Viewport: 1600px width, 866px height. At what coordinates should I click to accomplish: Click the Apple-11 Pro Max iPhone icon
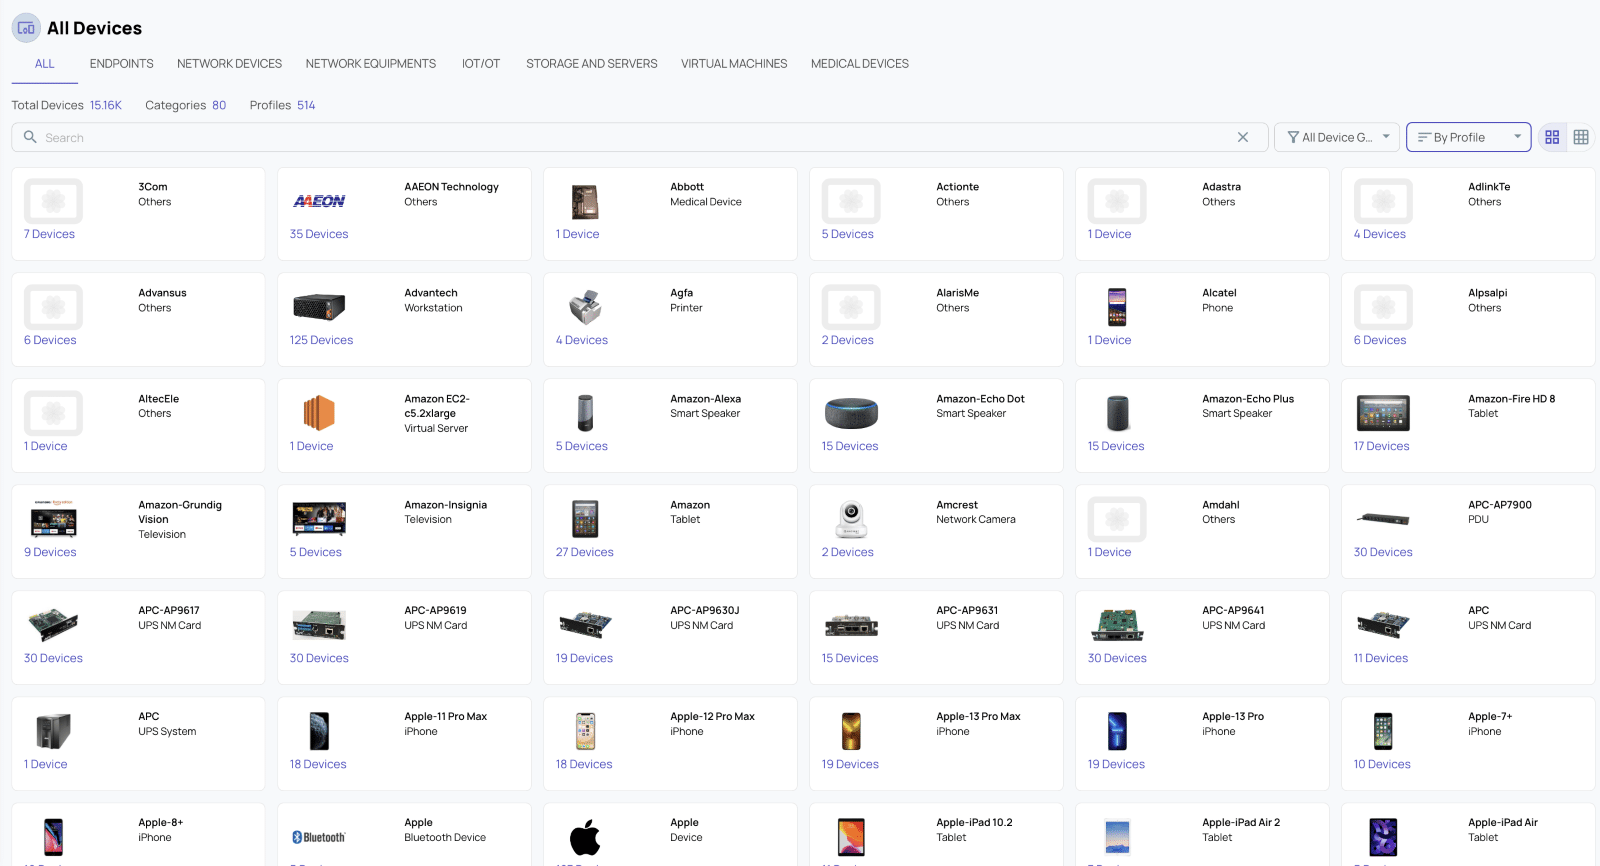point(319,731)
